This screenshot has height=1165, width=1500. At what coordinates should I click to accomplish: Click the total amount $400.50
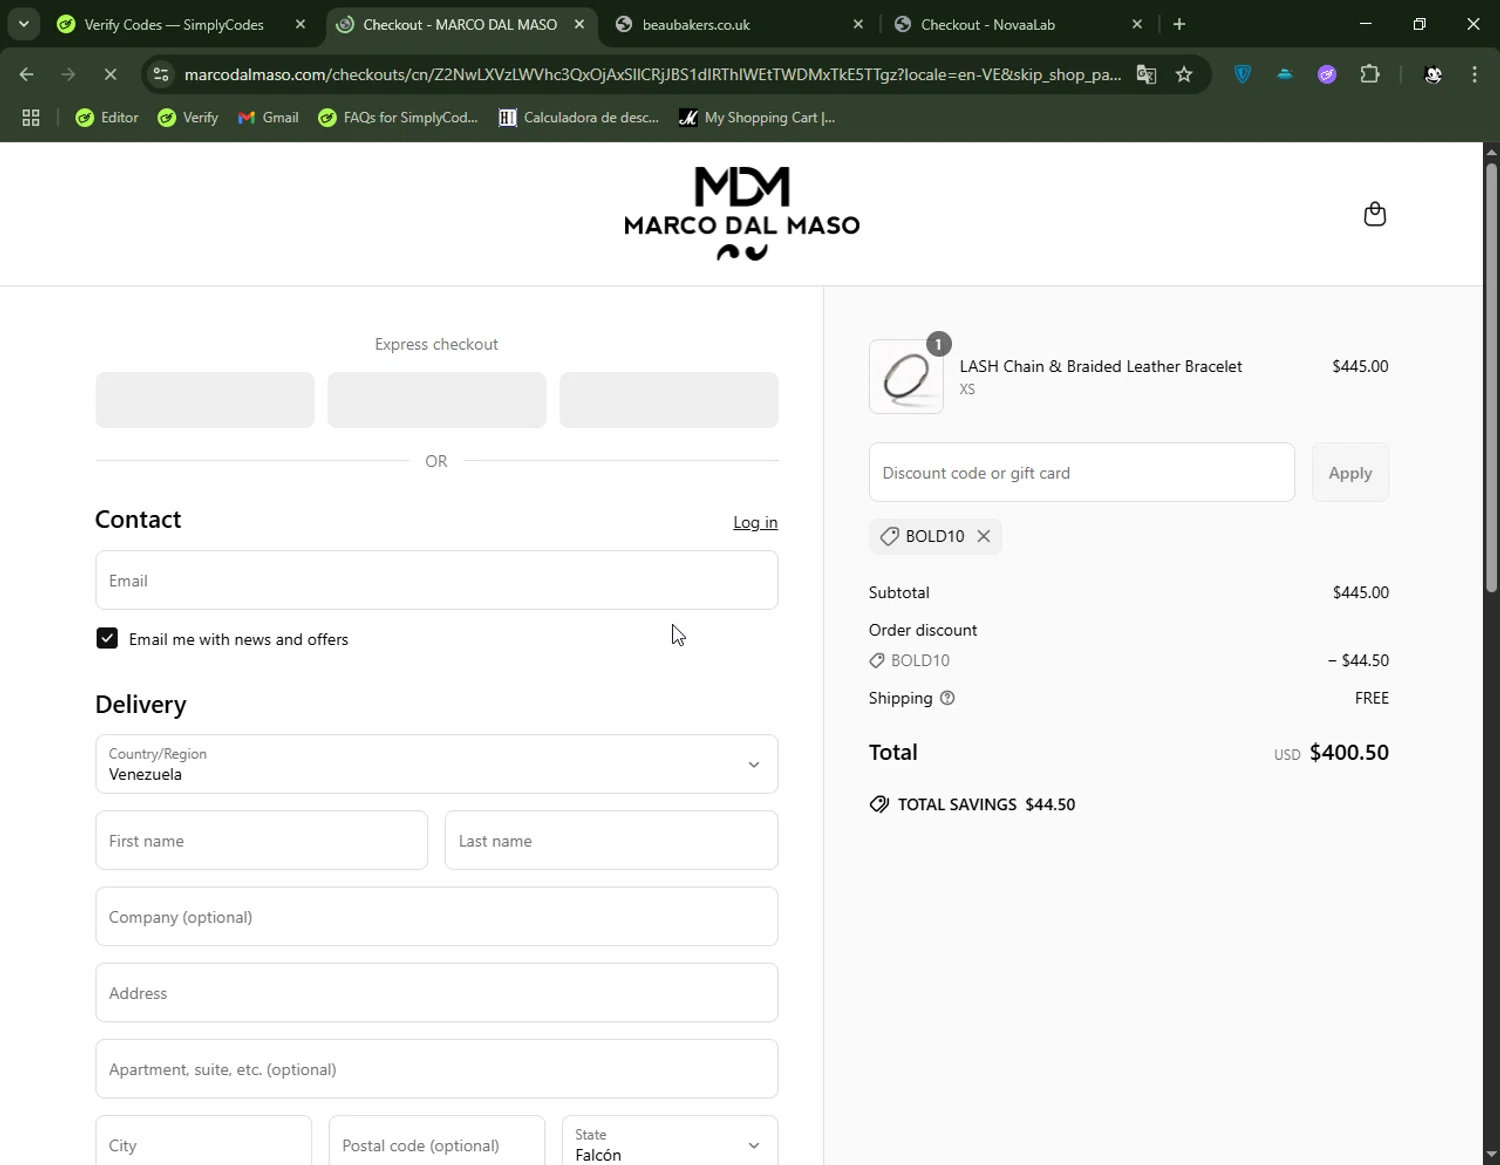pos(1349,752)
